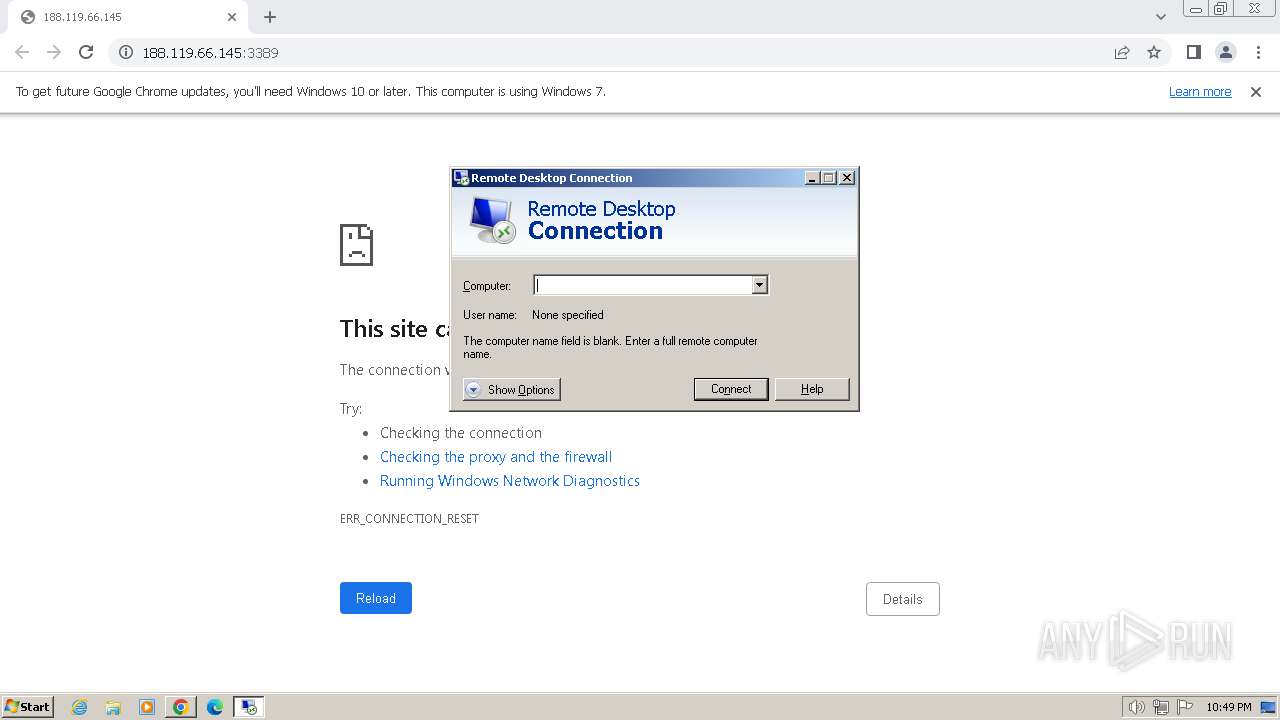This screenshot has width=1280, height=720.
Task: Open the Chrome three-dot menu
Action: coord(1258,52)
